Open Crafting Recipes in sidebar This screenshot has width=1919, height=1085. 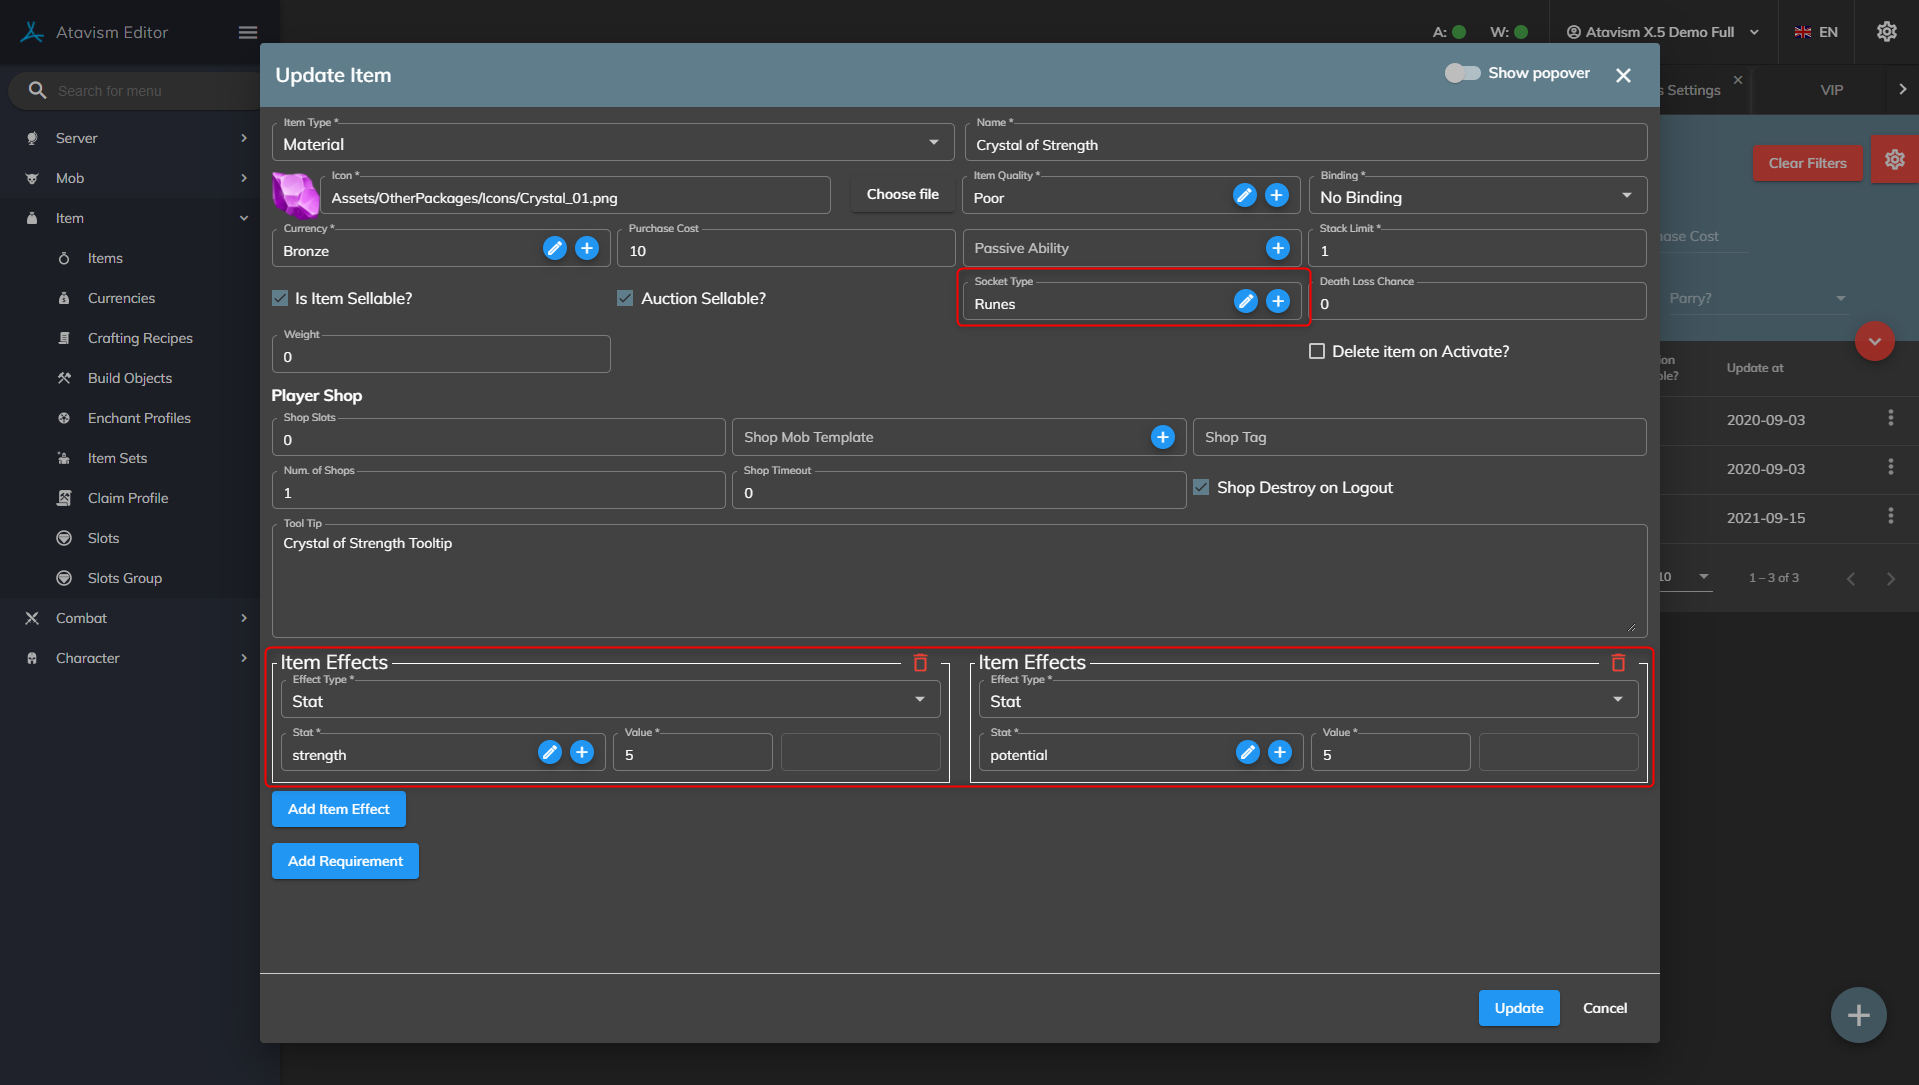(x=140, y=338)
